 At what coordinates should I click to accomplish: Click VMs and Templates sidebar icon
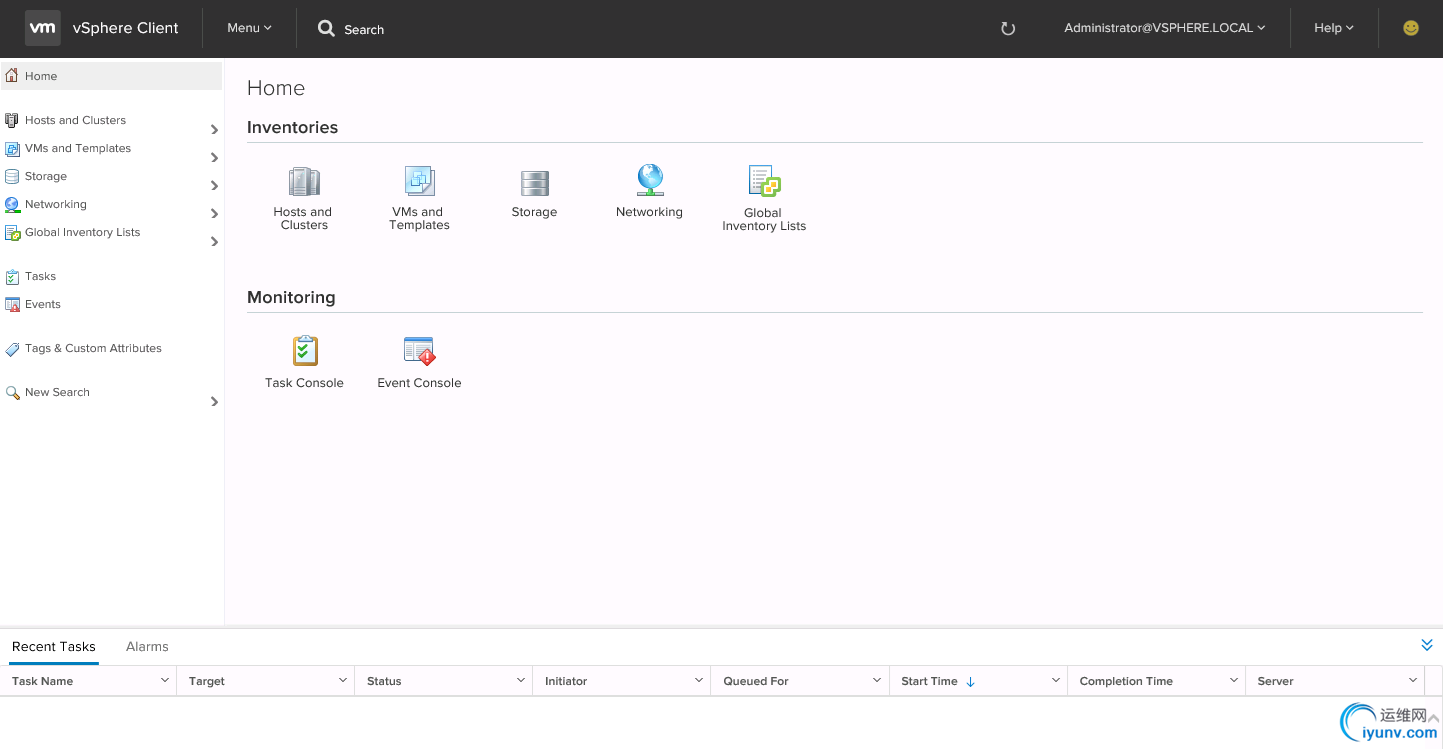[x=12, y=148]
